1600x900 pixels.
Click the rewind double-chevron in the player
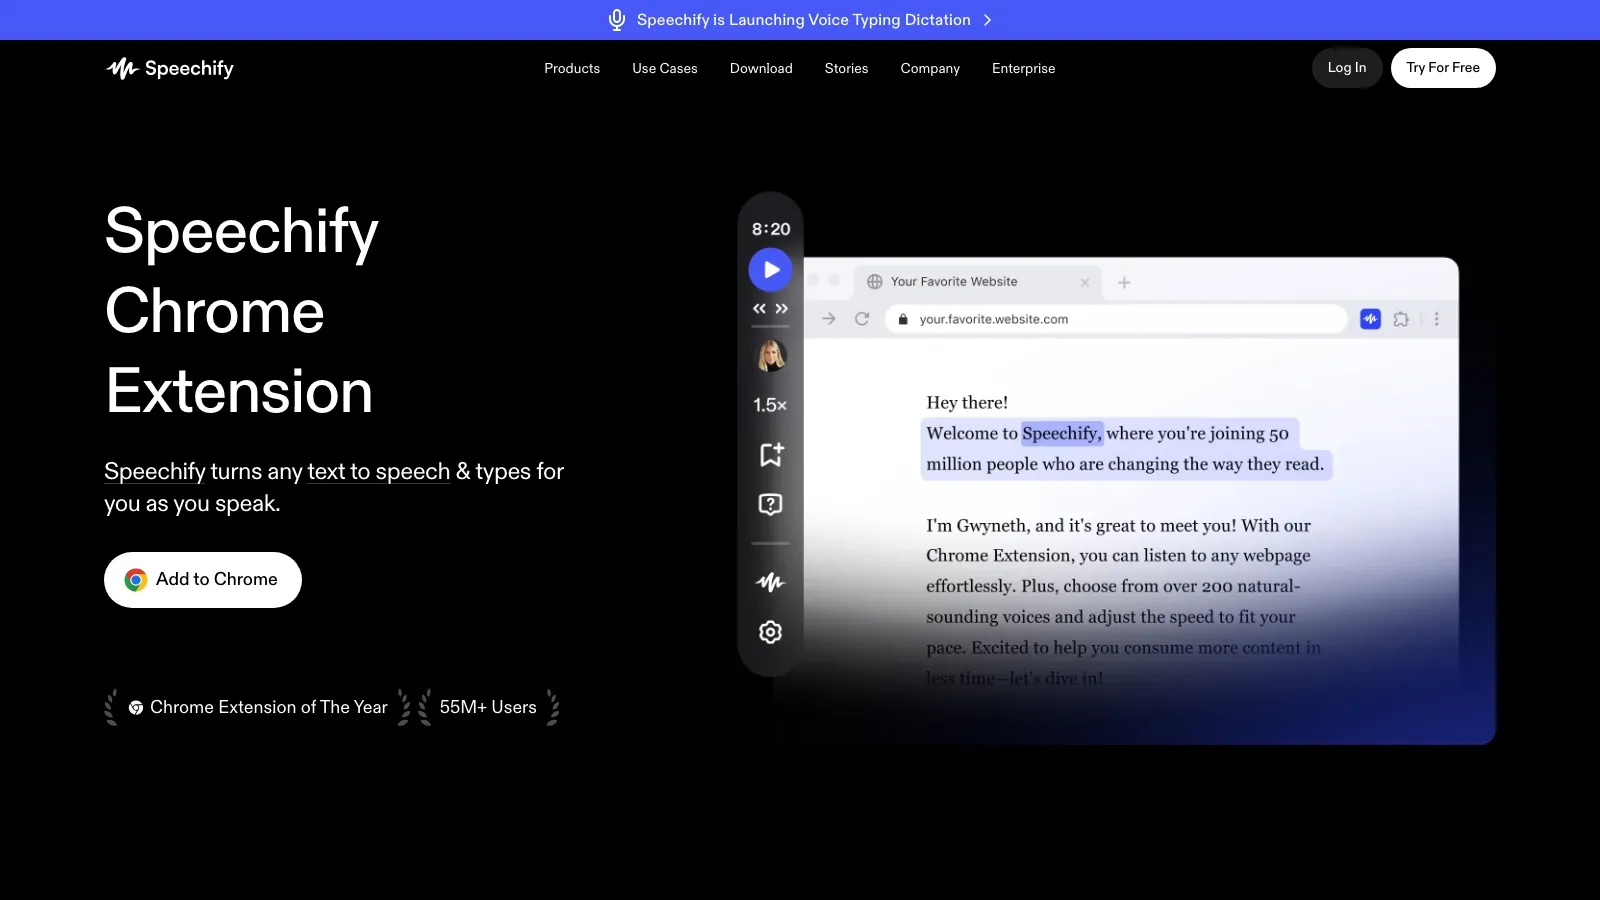click(760, 309)
